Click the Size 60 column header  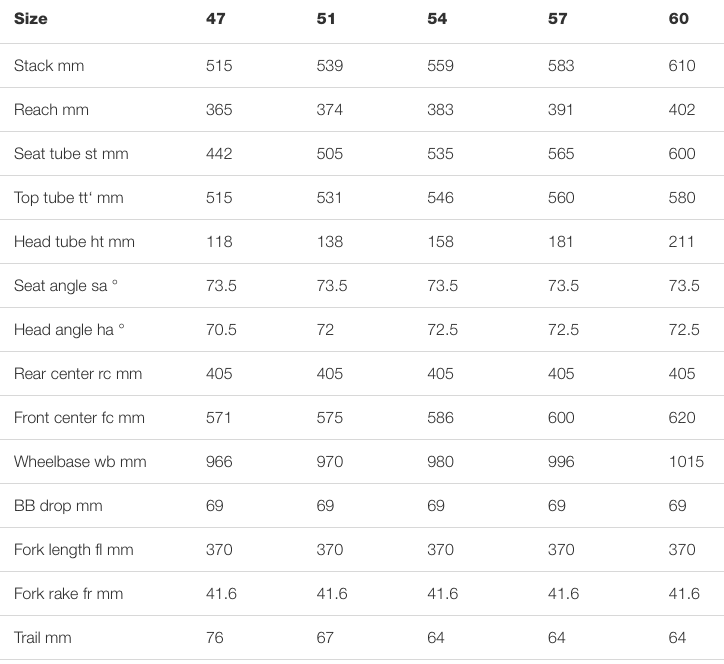[678, 18]
